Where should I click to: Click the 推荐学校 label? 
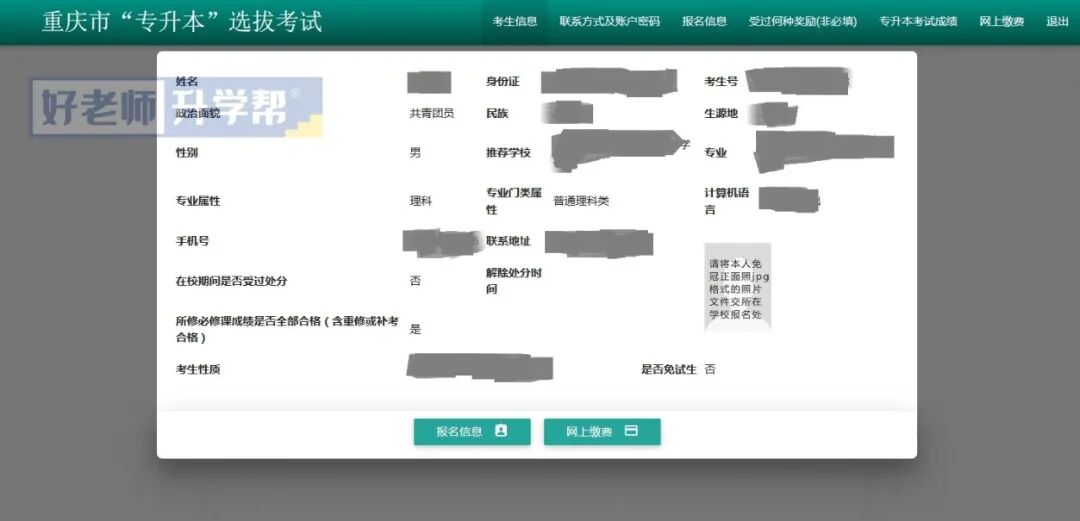(508, 153)
